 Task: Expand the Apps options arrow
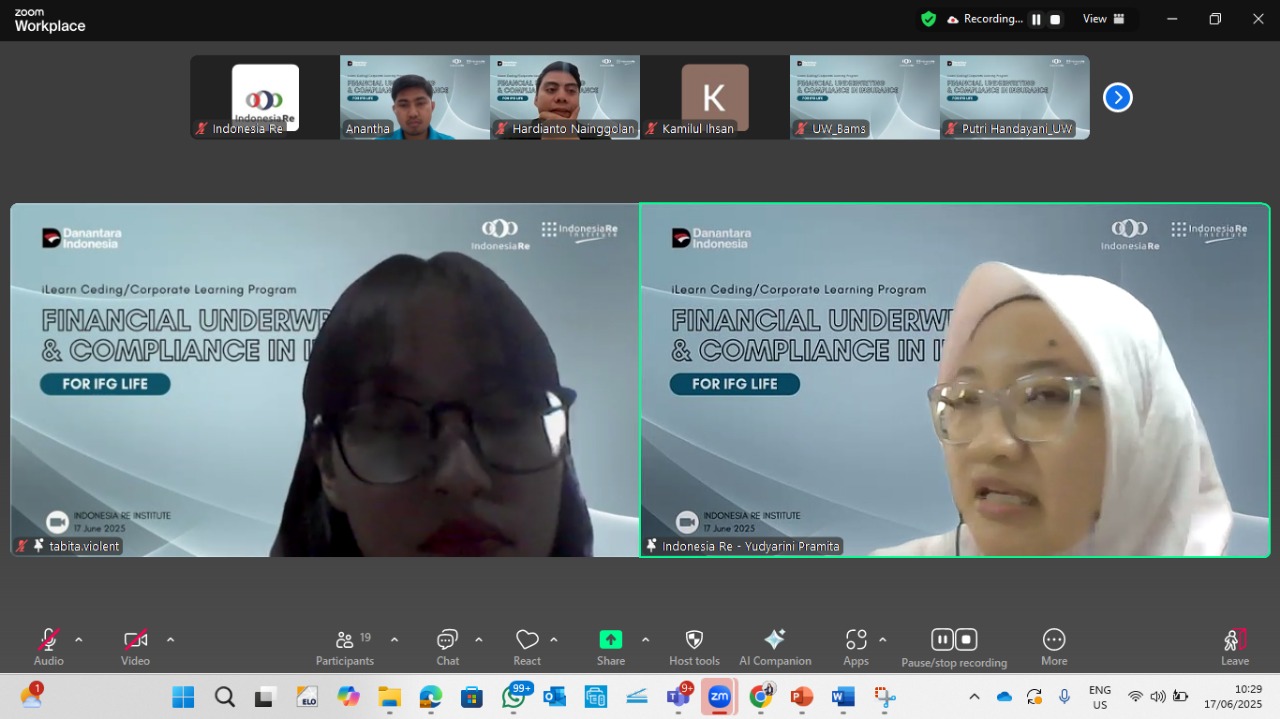tap(882, 640)
